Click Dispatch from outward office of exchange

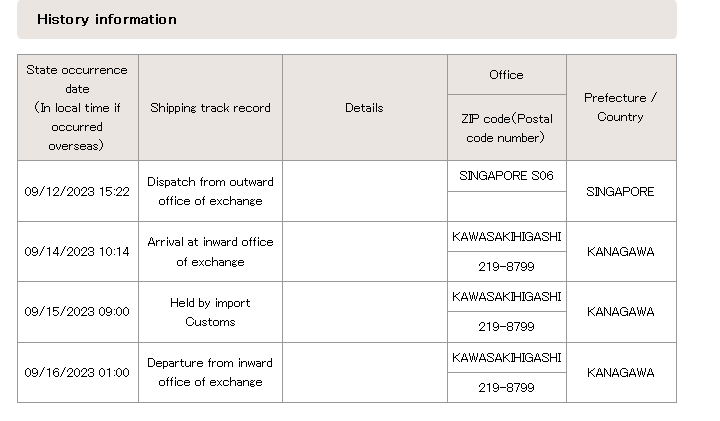pyautogui.click(x=210, y=191)
